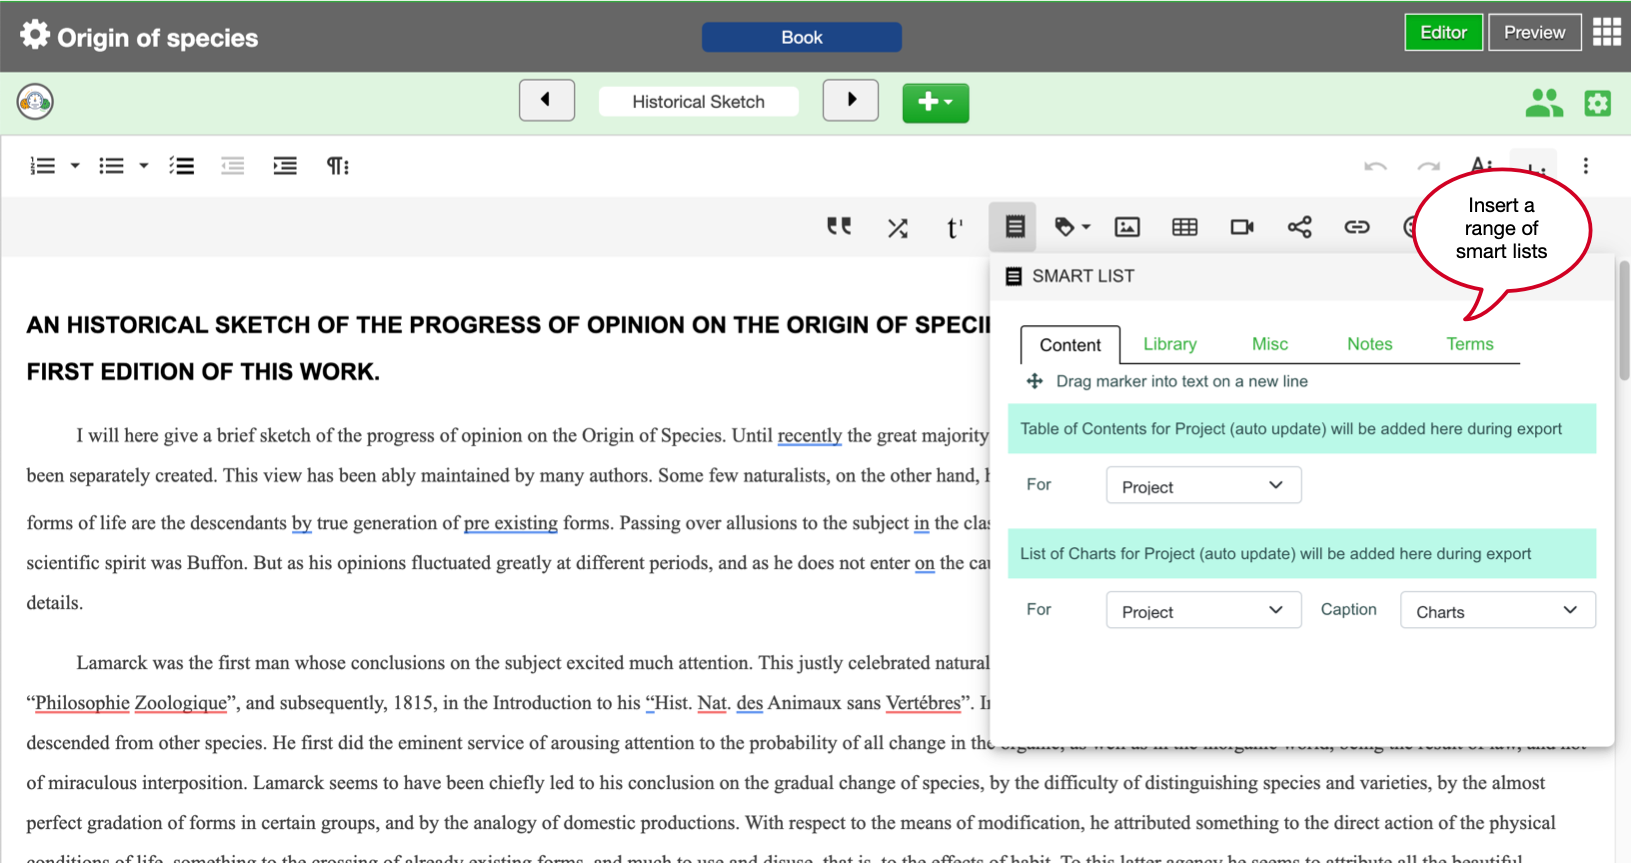Open the numbered list style dropdown arrow

(75, 166)
